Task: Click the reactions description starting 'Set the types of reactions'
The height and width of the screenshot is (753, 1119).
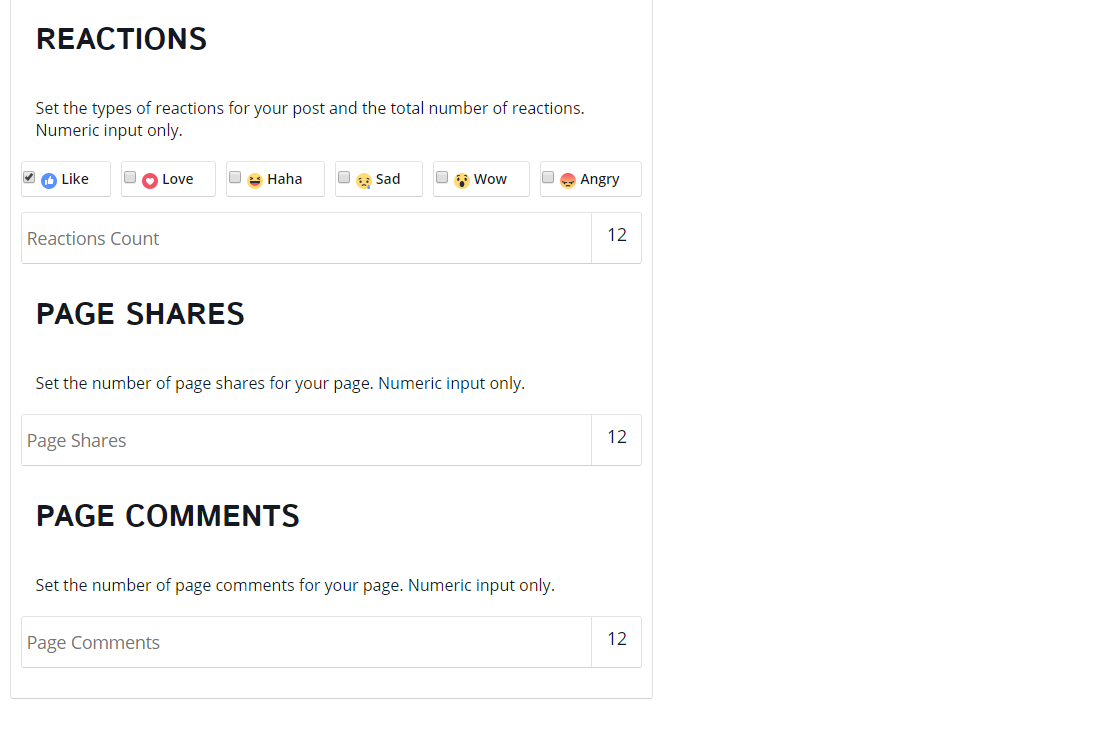Action: pyautogui.click(x=310, y=119)
